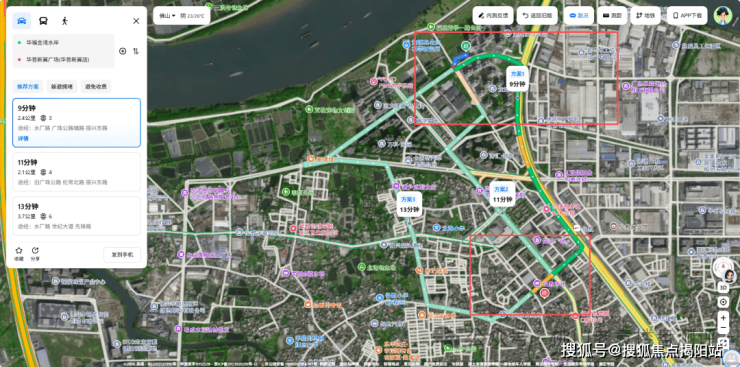Toggle the 3D map view

click(723, 286)
